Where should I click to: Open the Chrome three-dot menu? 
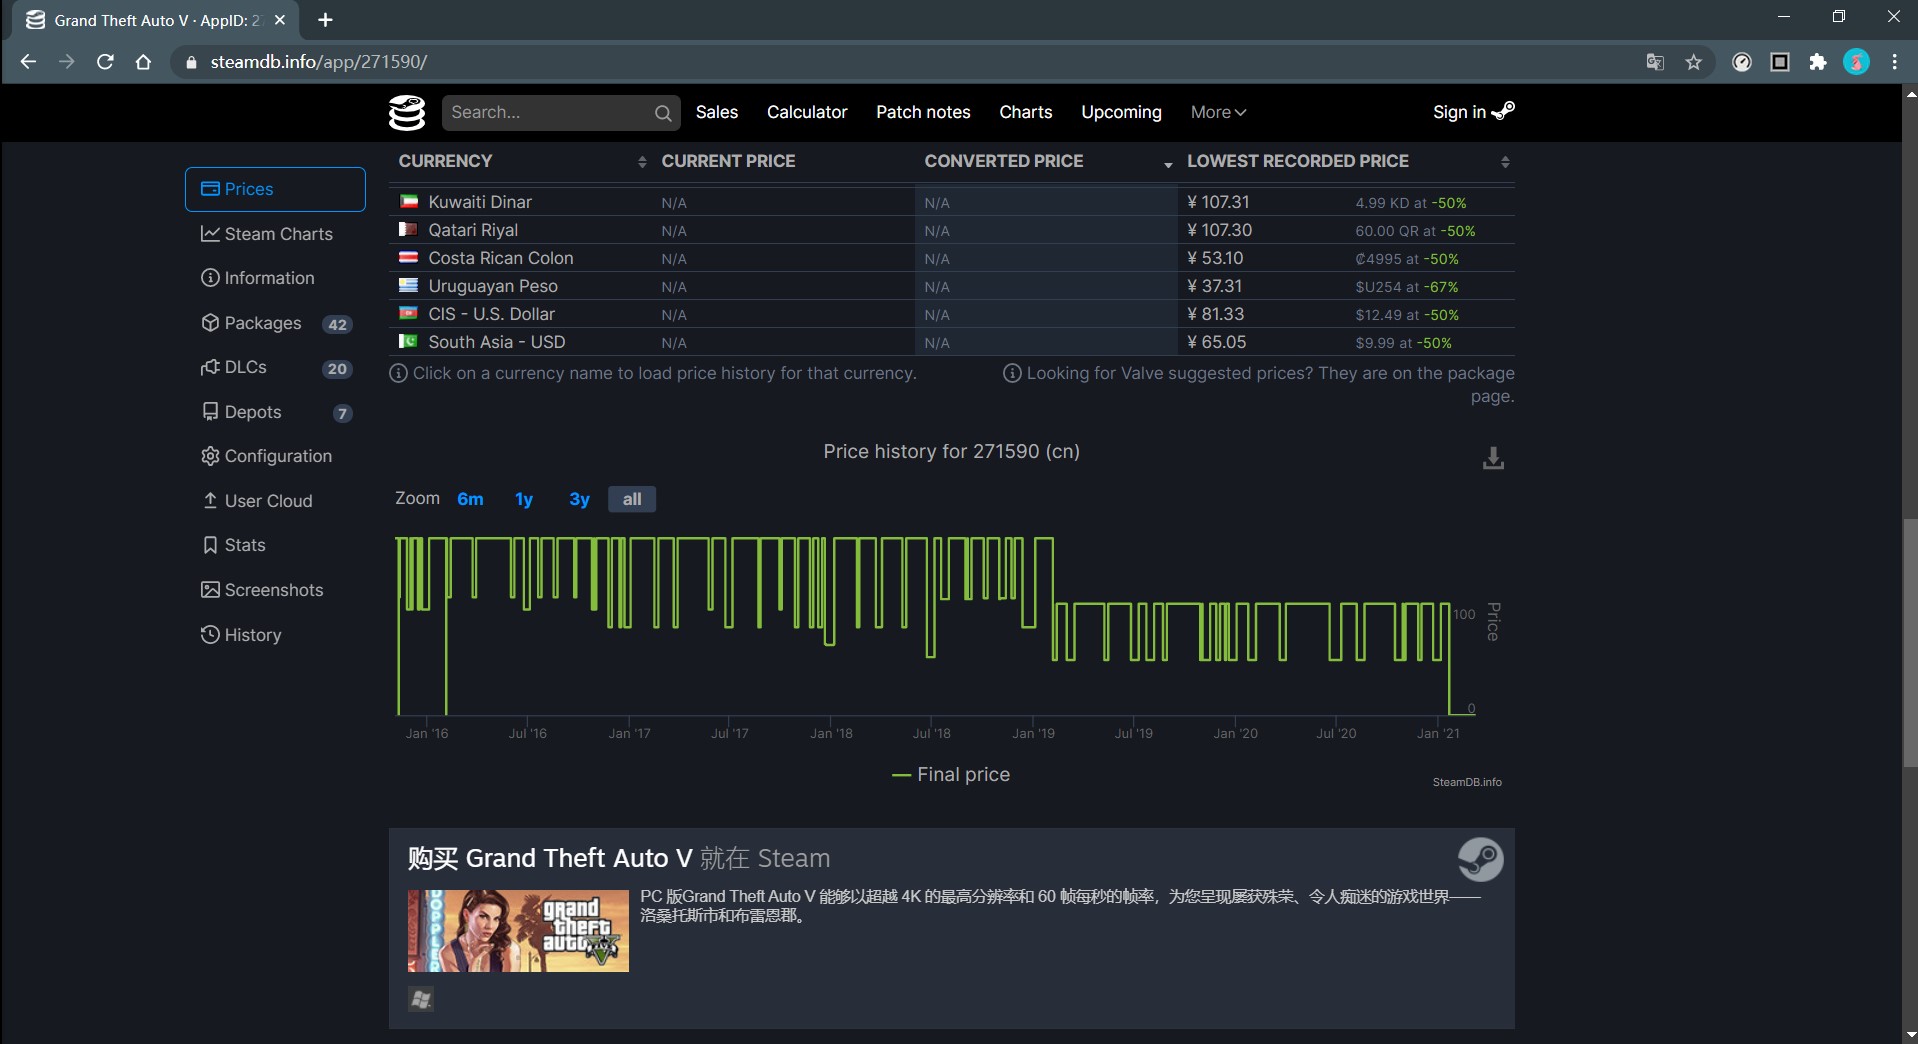click(x=1894, y=62)
